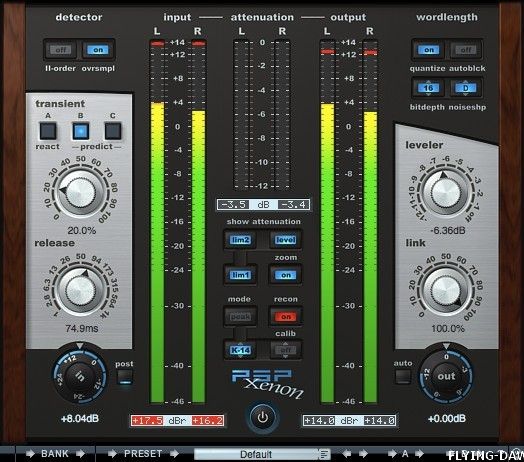The height and width of the screenshot is (462, 524).
Task: Click the arrow right of PRESET
Action: pyautogui.click(x=174, y=454)
